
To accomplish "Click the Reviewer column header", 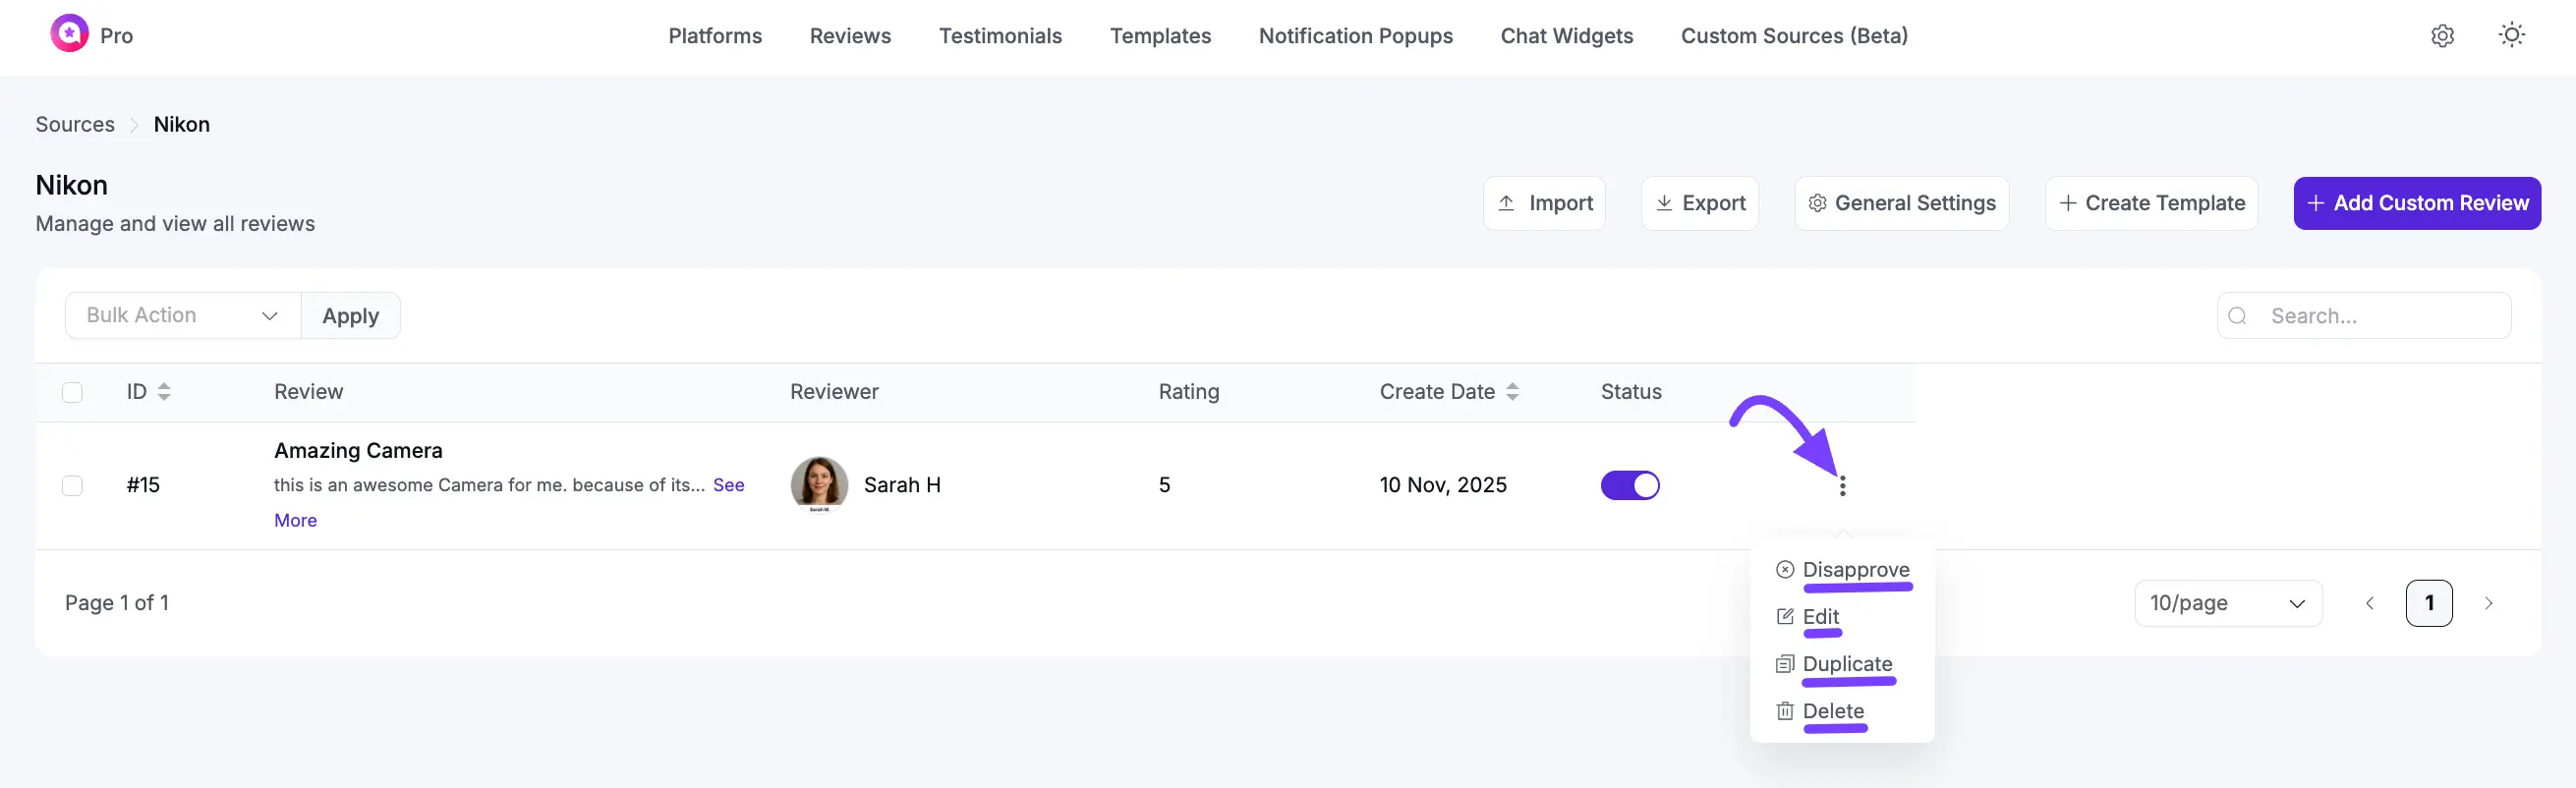I will click(834, 392).
